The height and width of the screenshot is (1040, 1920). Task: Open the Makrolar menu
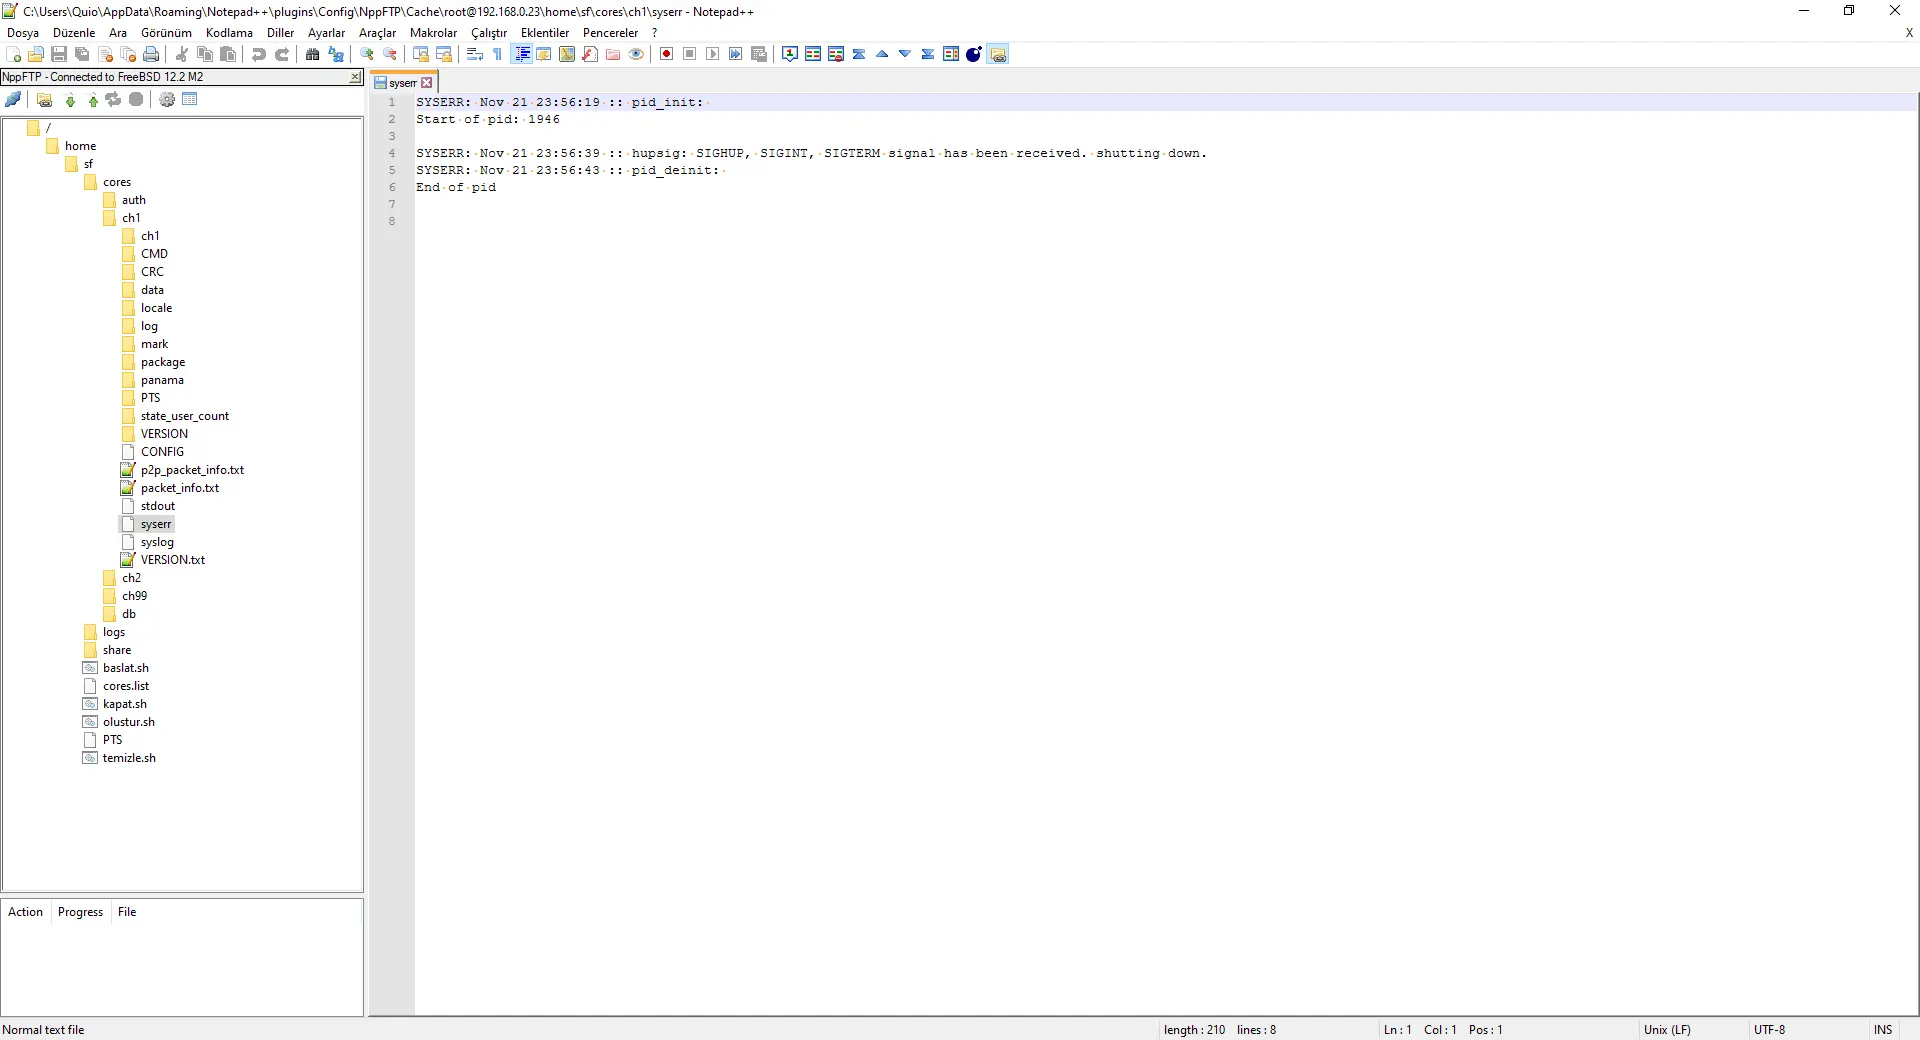433,33
